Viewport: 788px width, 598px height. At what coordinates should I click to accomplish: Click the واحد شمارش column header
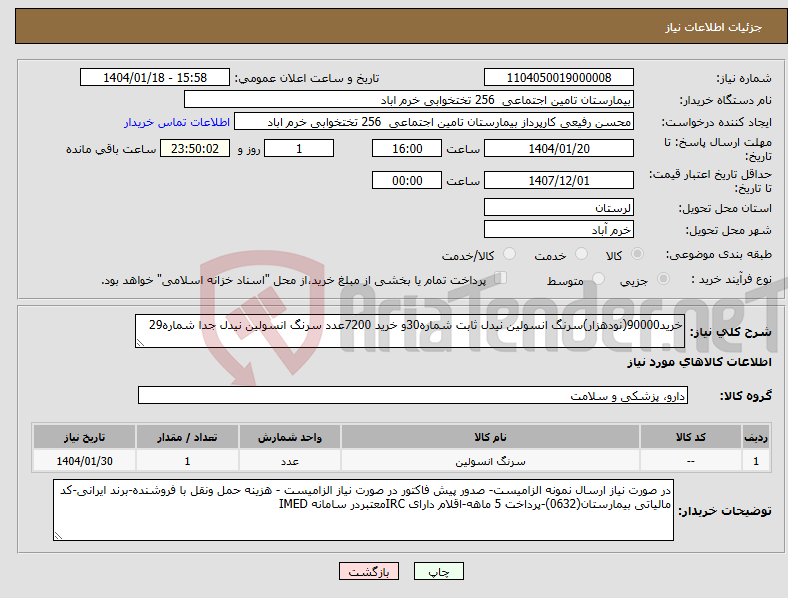pyautogui.click(x=290, y=437)
